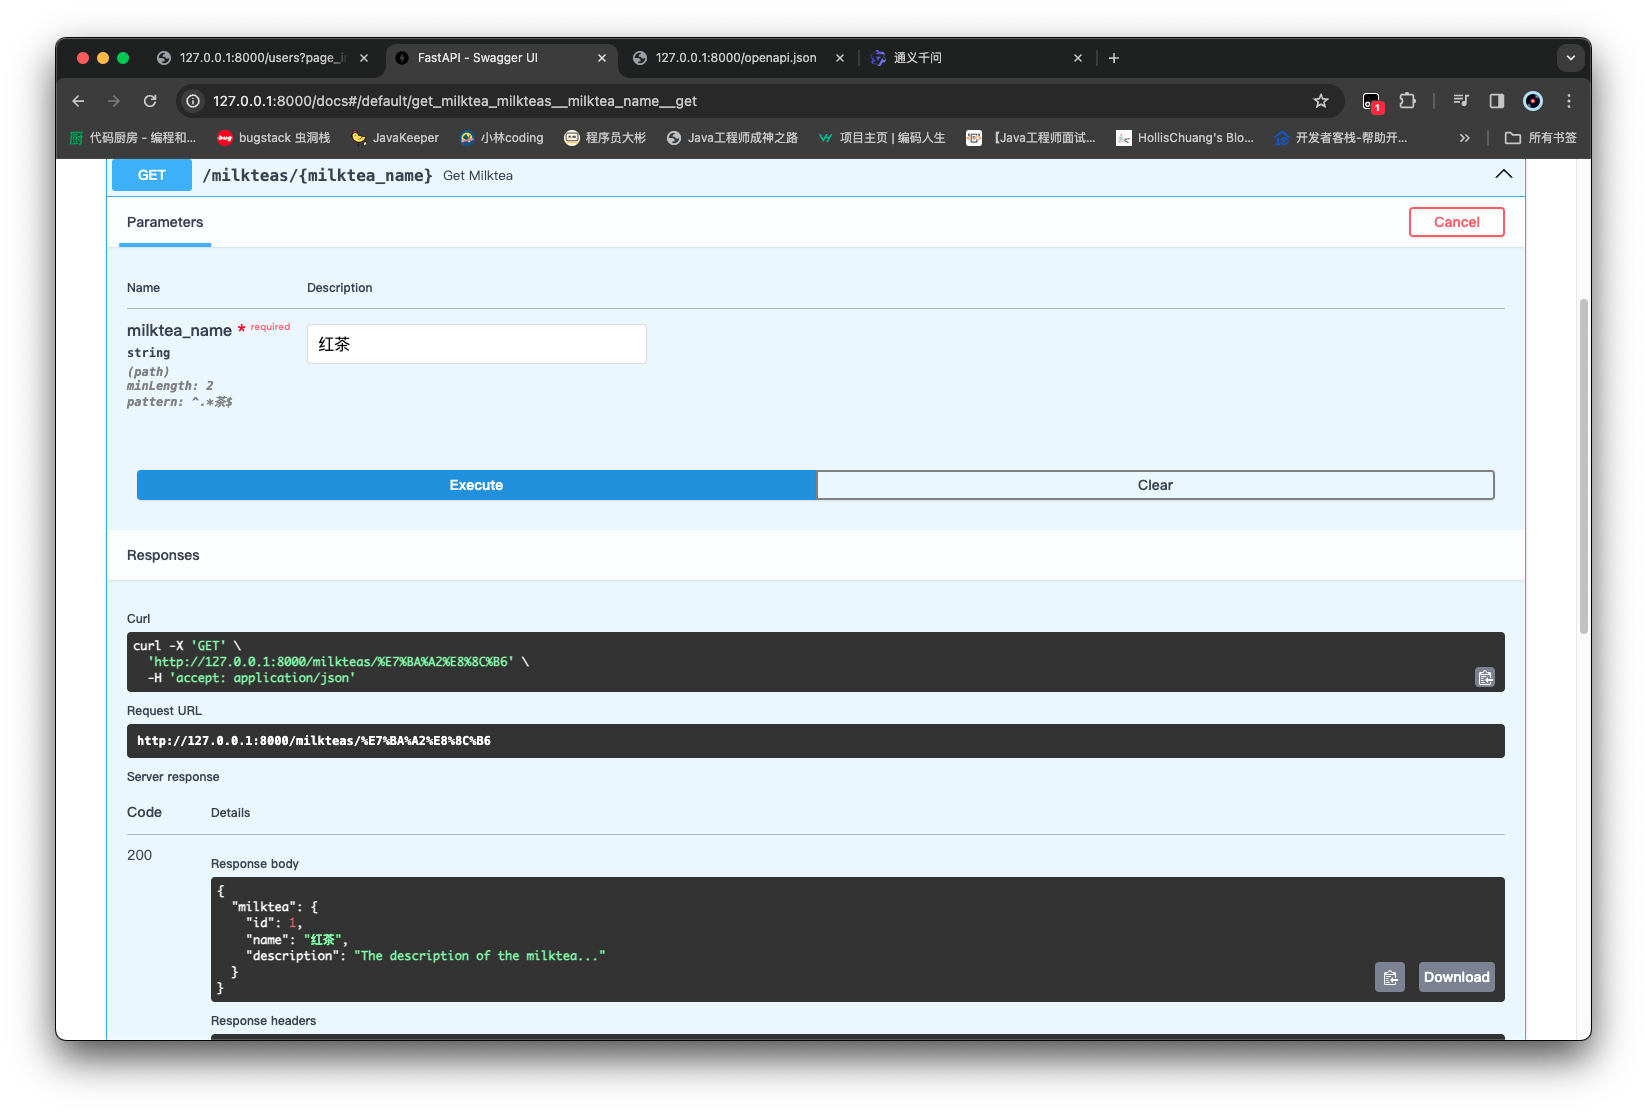Click the Responses heading
Image resolution: width=1647 pixels, height=1114 pixels.
(163, 555)
